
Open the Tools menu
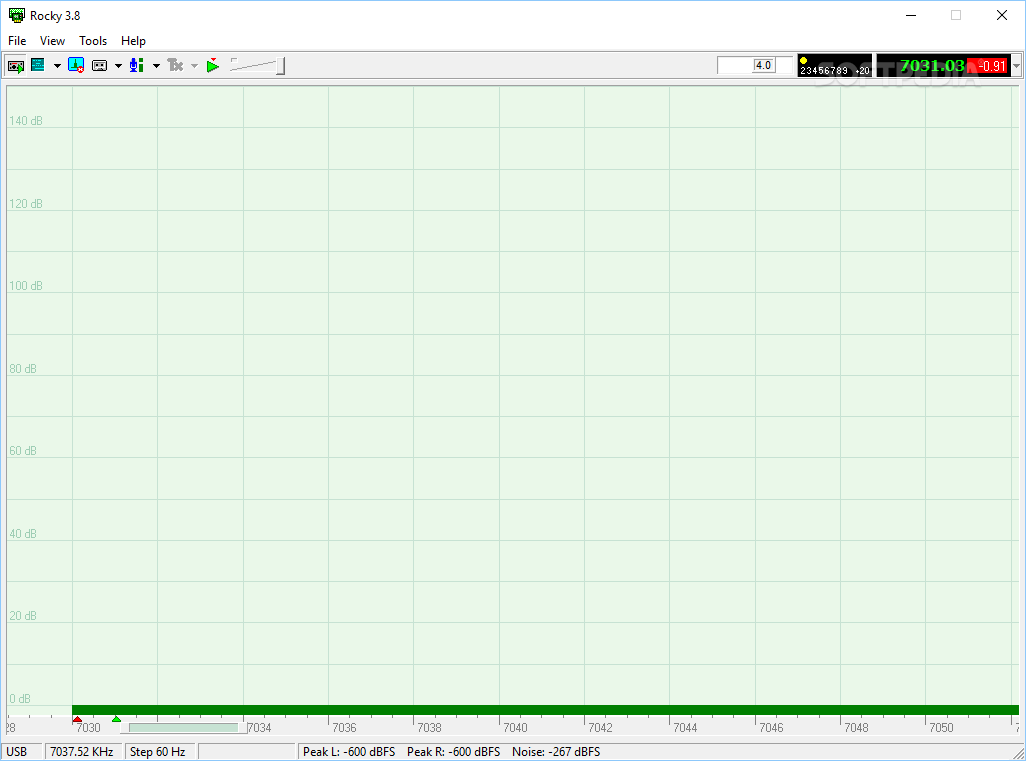click(x=93, y=41)
